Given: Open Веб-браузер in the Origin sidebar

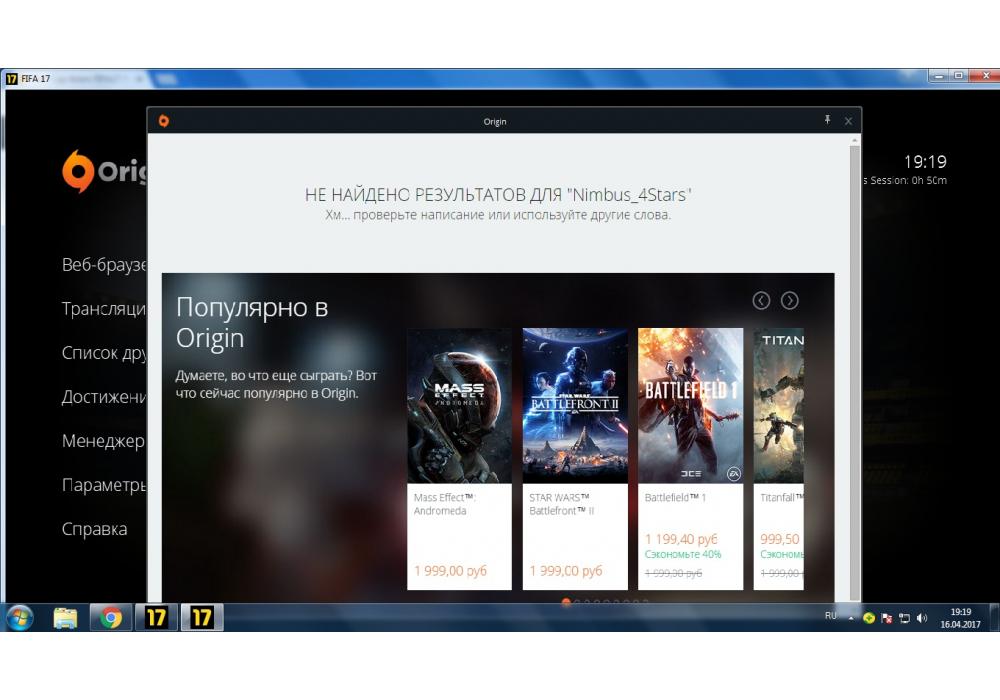Looking at the screenshot, I should click(104, 265).
